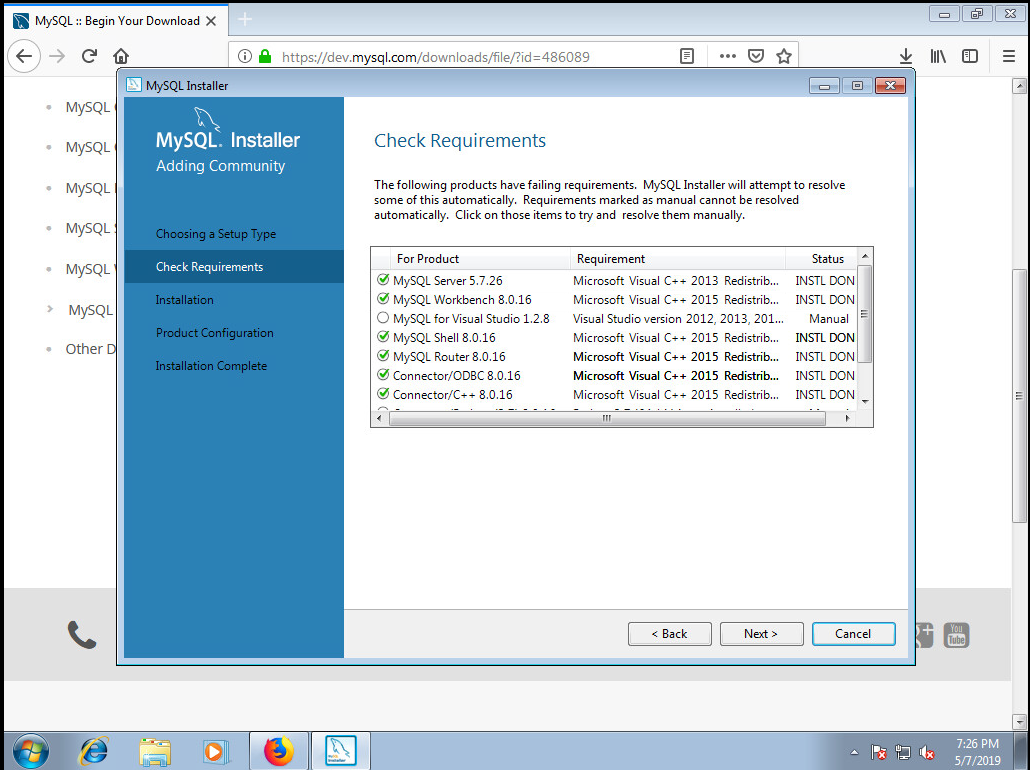1030x770 pixels.
Task: Switch to MySQL Installer taskbar button
Action: click(341, 751)
